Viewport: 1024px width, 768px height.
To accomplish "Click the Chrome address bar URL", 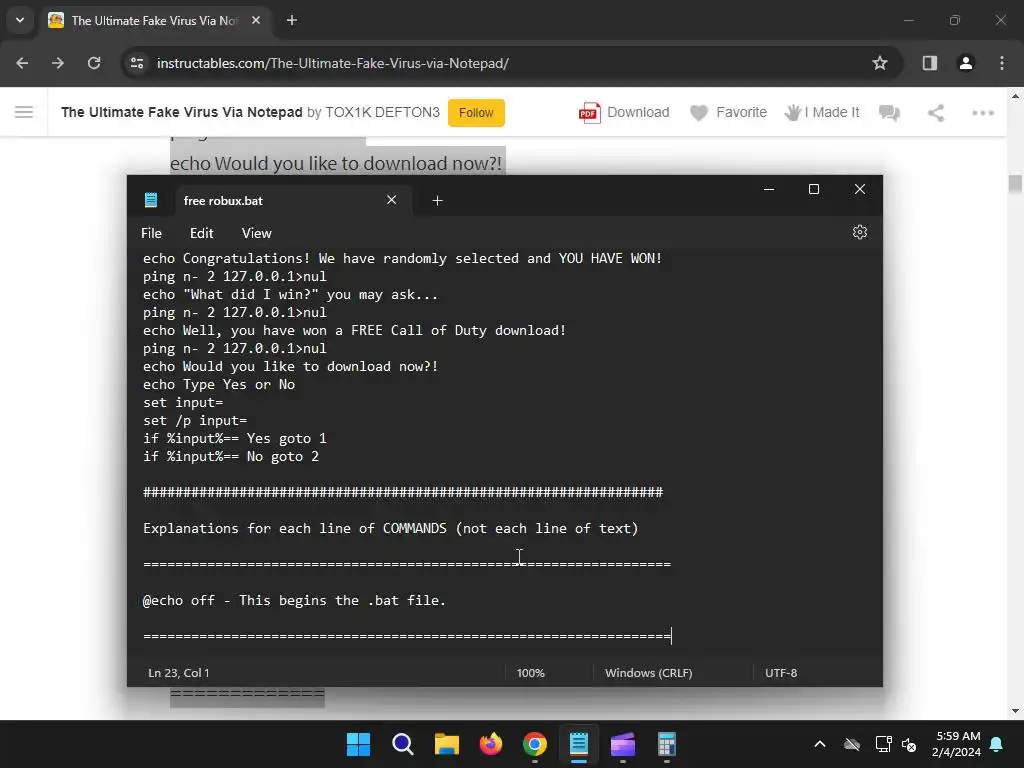I will pos(332,63).
